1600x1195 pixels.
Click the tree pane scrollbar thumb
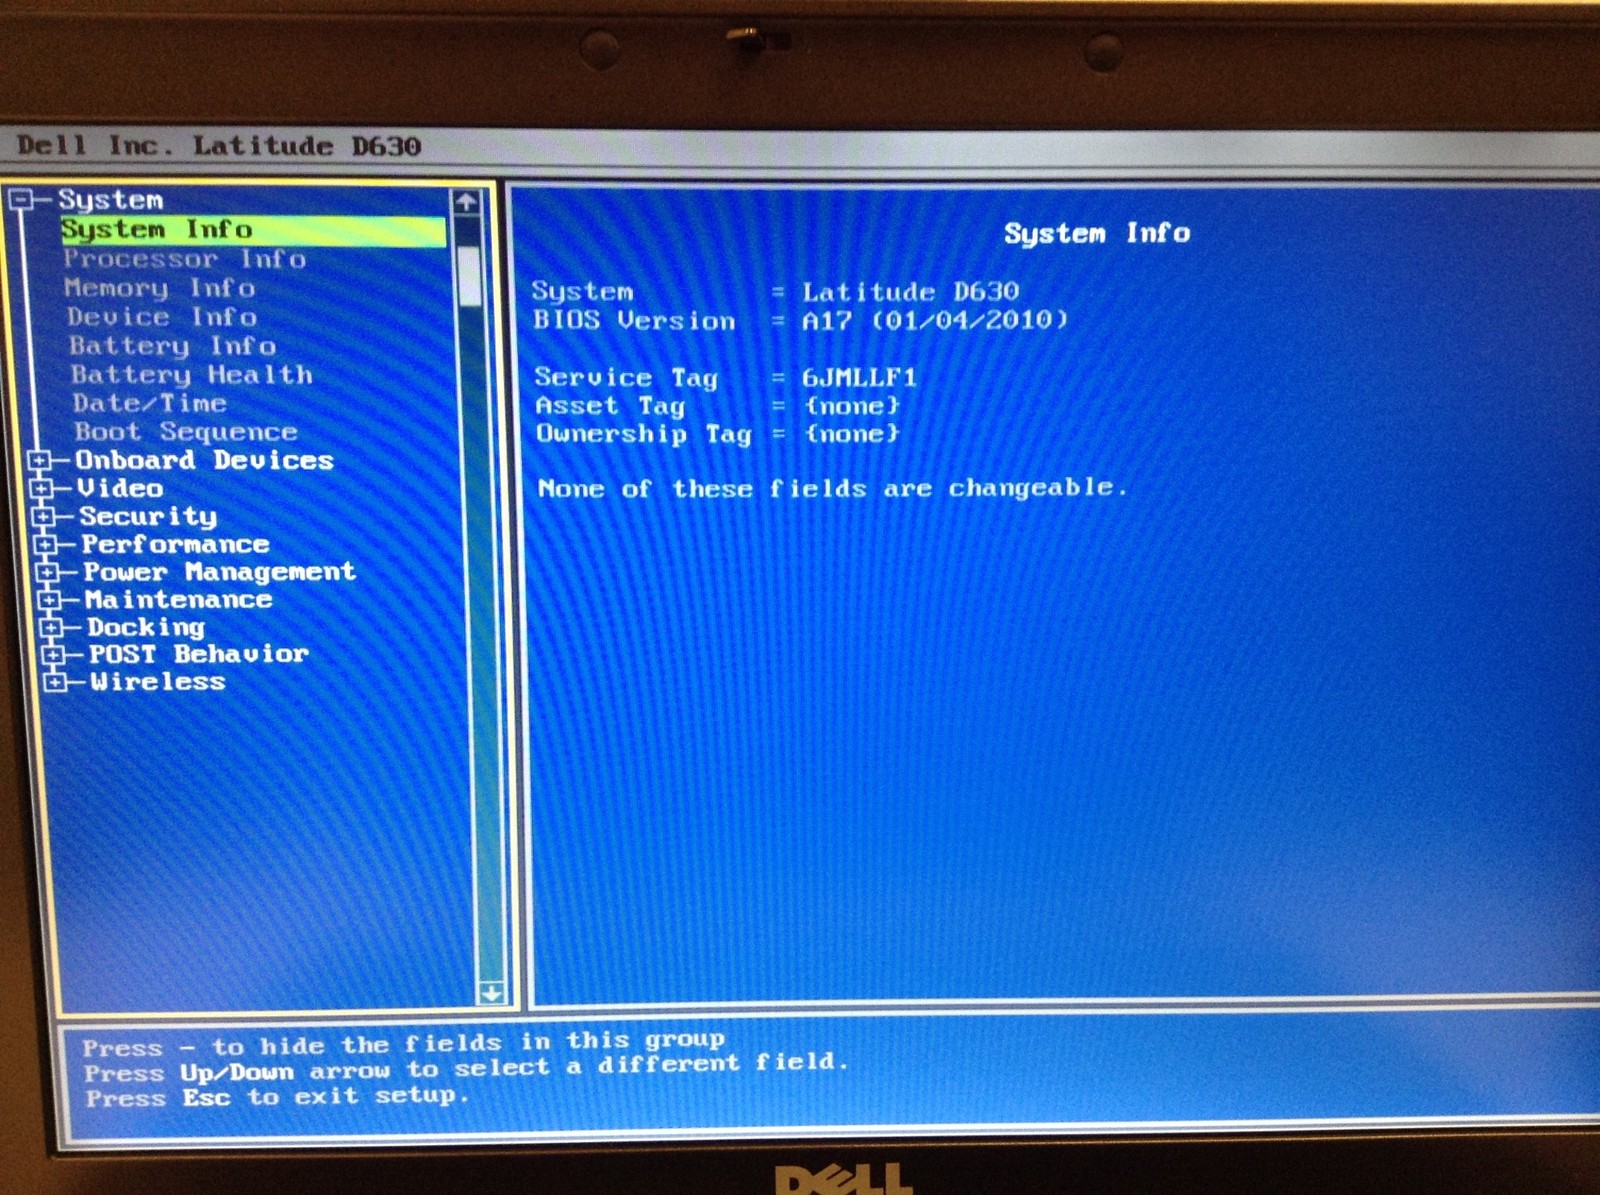coord(468,275)
